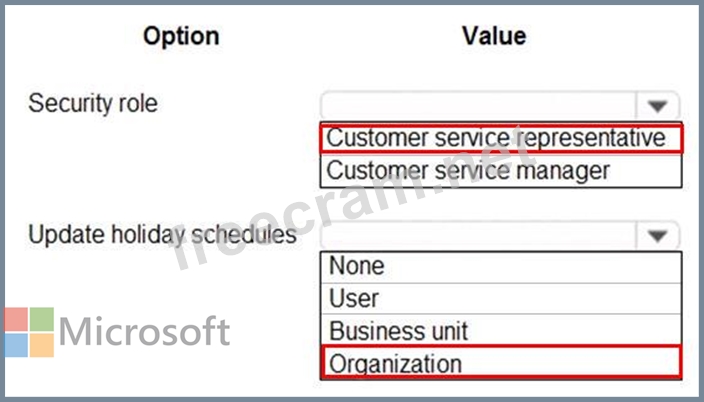Click the empty Security role combo box field
This screenshot has width=704, height=402.
pos(478,105)
